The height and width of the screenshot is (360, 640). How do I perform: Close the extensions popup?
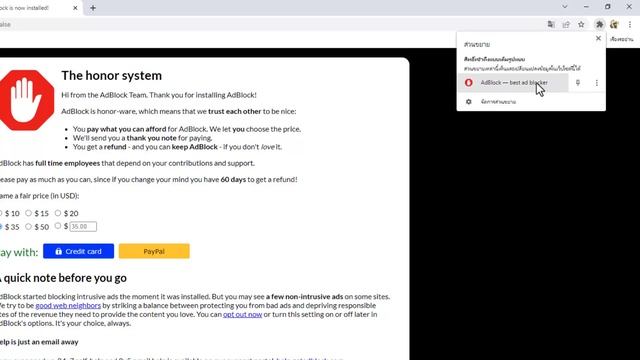(598, 38)
